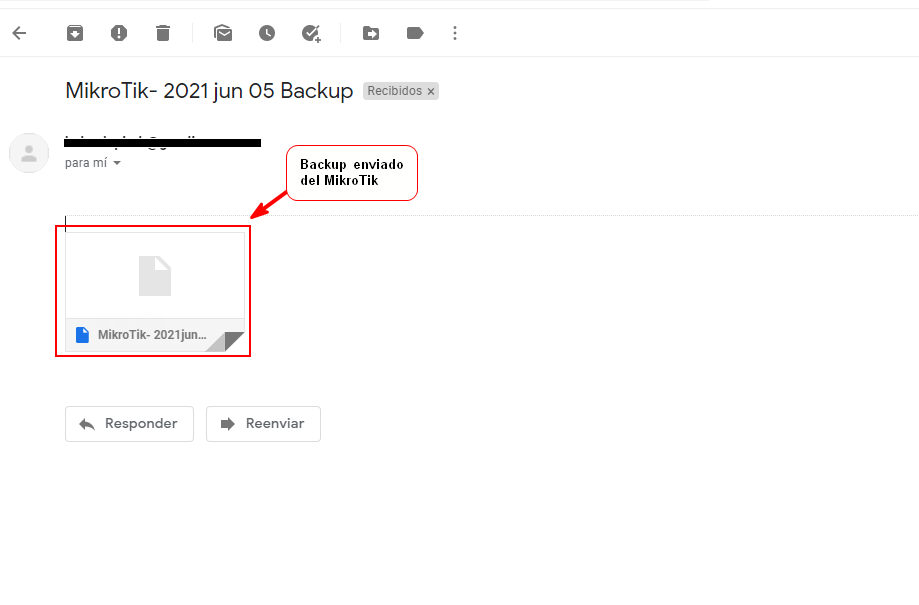919x605 pixels.
Task: Open the three-dot more options menu
Action: click(x=455, y=33)
